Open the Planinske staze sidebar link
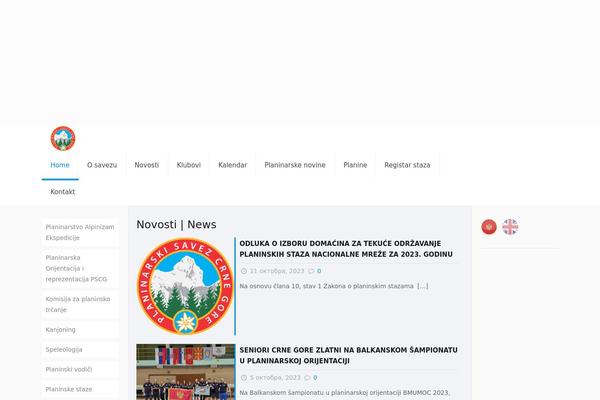This screenshot has width=600, height=400. point(80,389)
